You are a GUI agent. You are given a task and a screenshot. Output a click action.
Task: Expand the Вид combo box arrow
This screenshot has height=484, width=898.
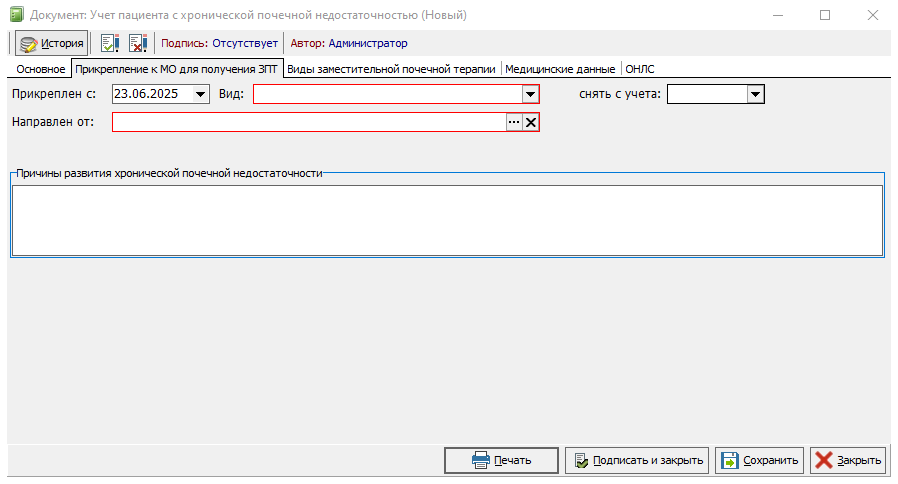tap(530, 94)
